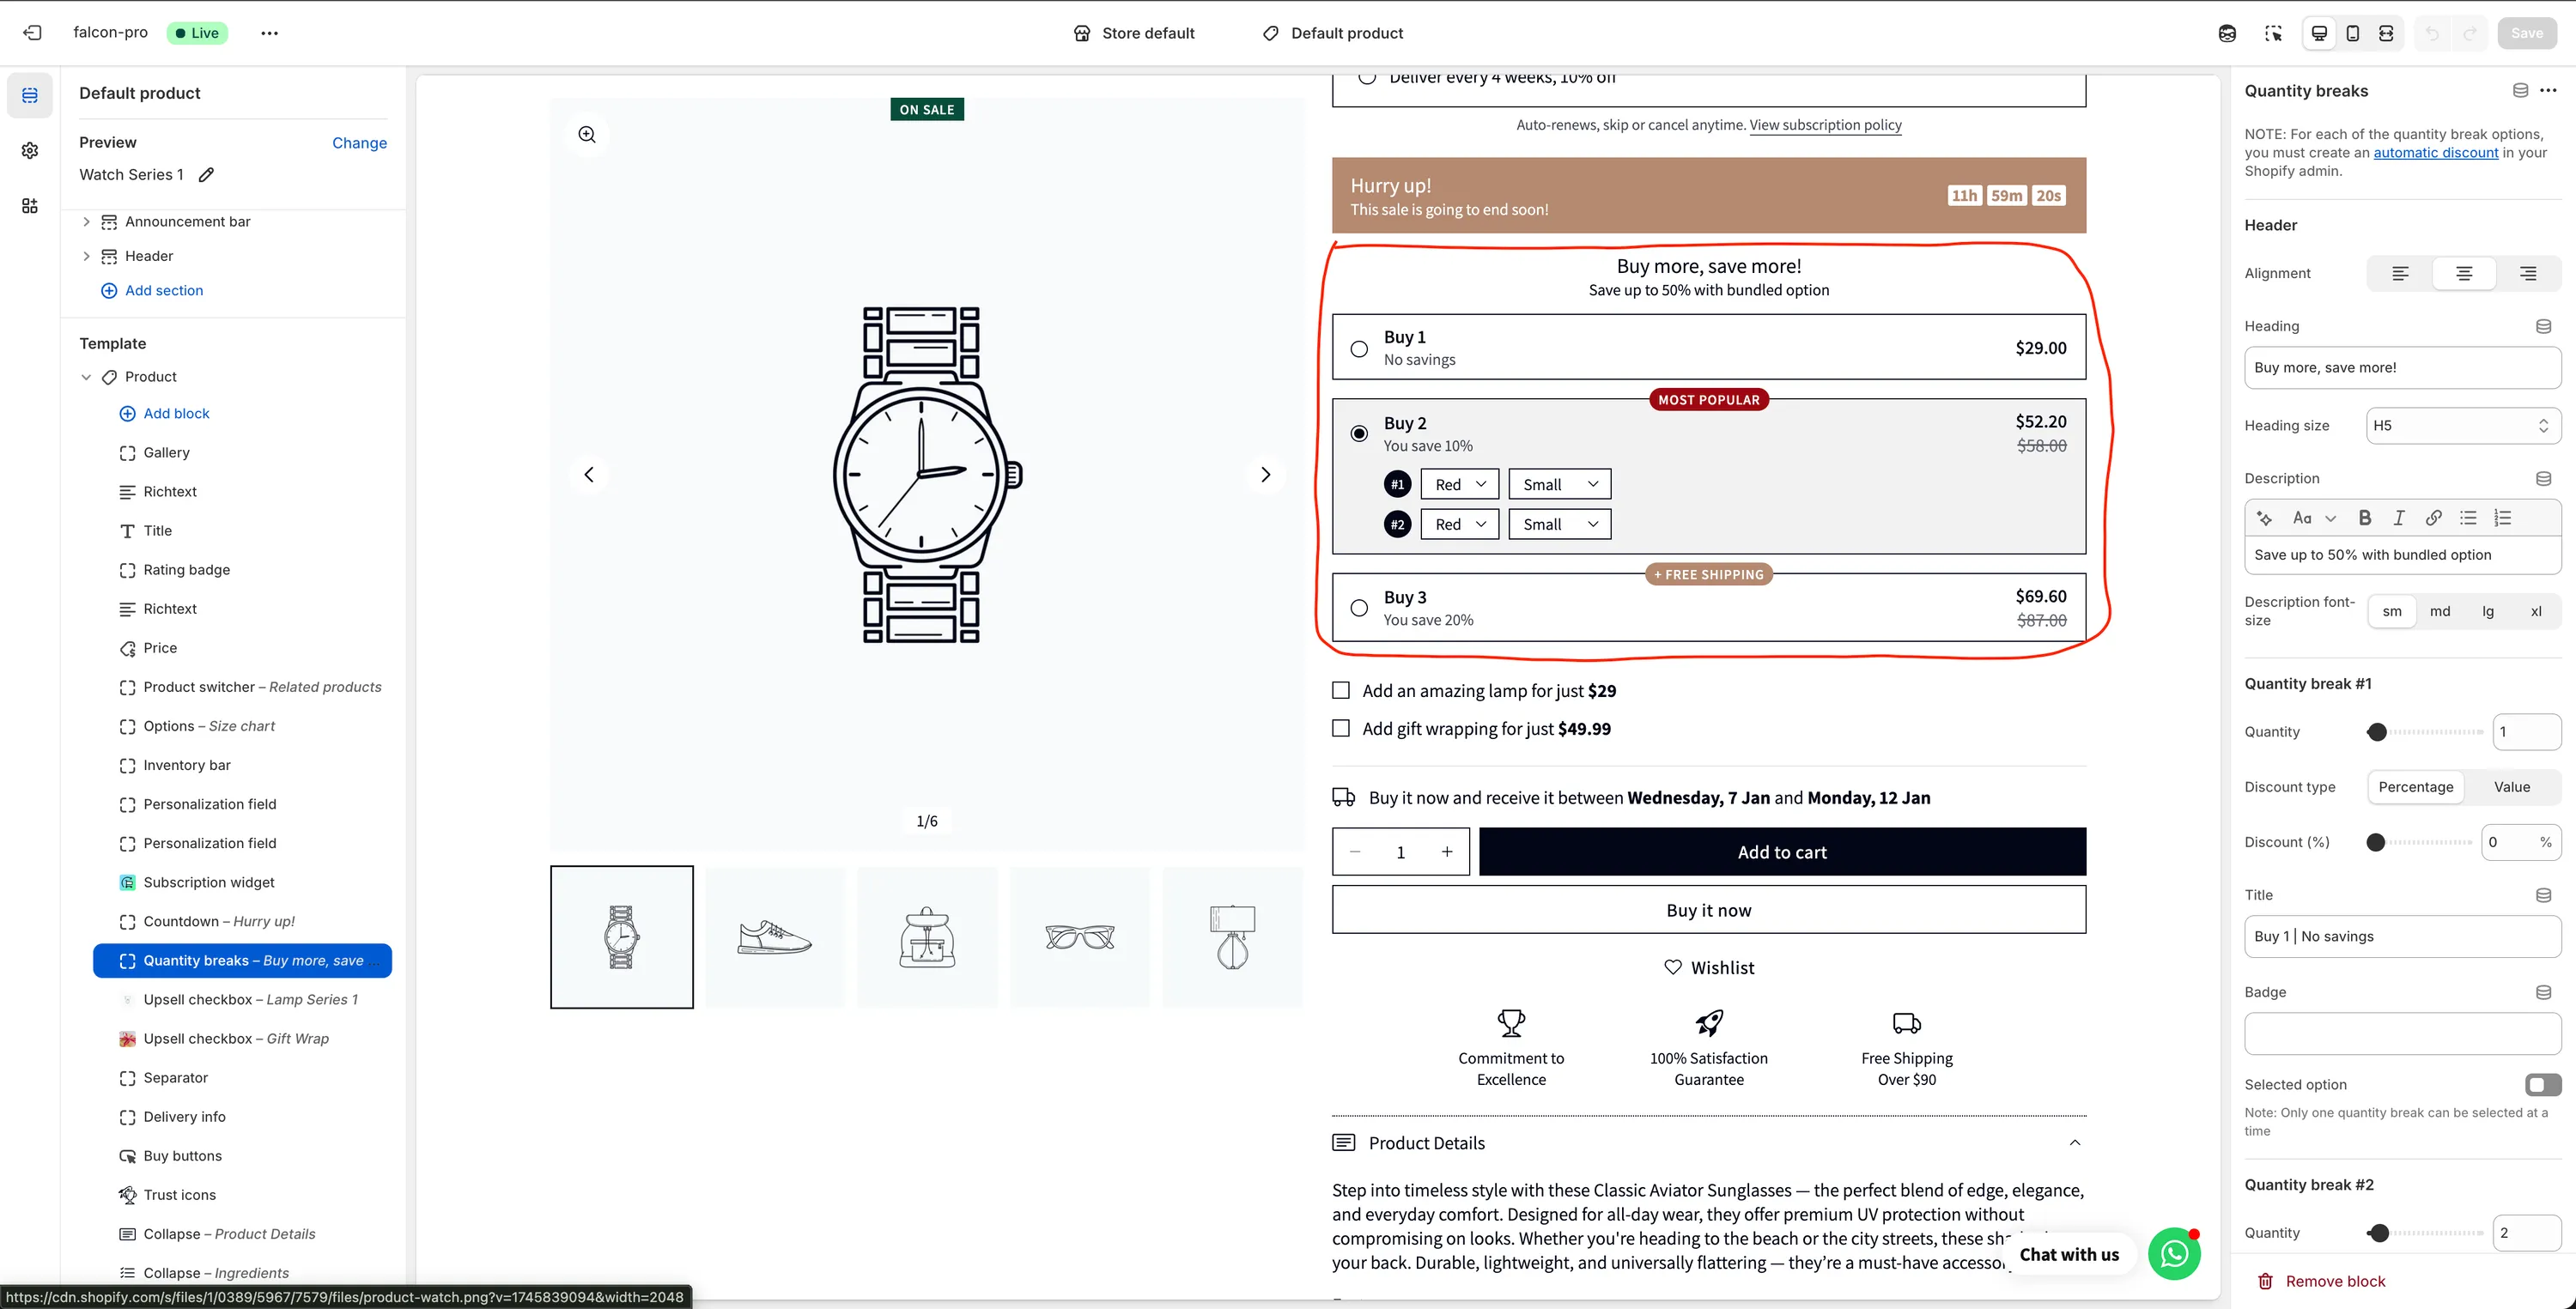Click the Italic formatting icon
The image size is (2576, 1309).
pos(2398,517)
